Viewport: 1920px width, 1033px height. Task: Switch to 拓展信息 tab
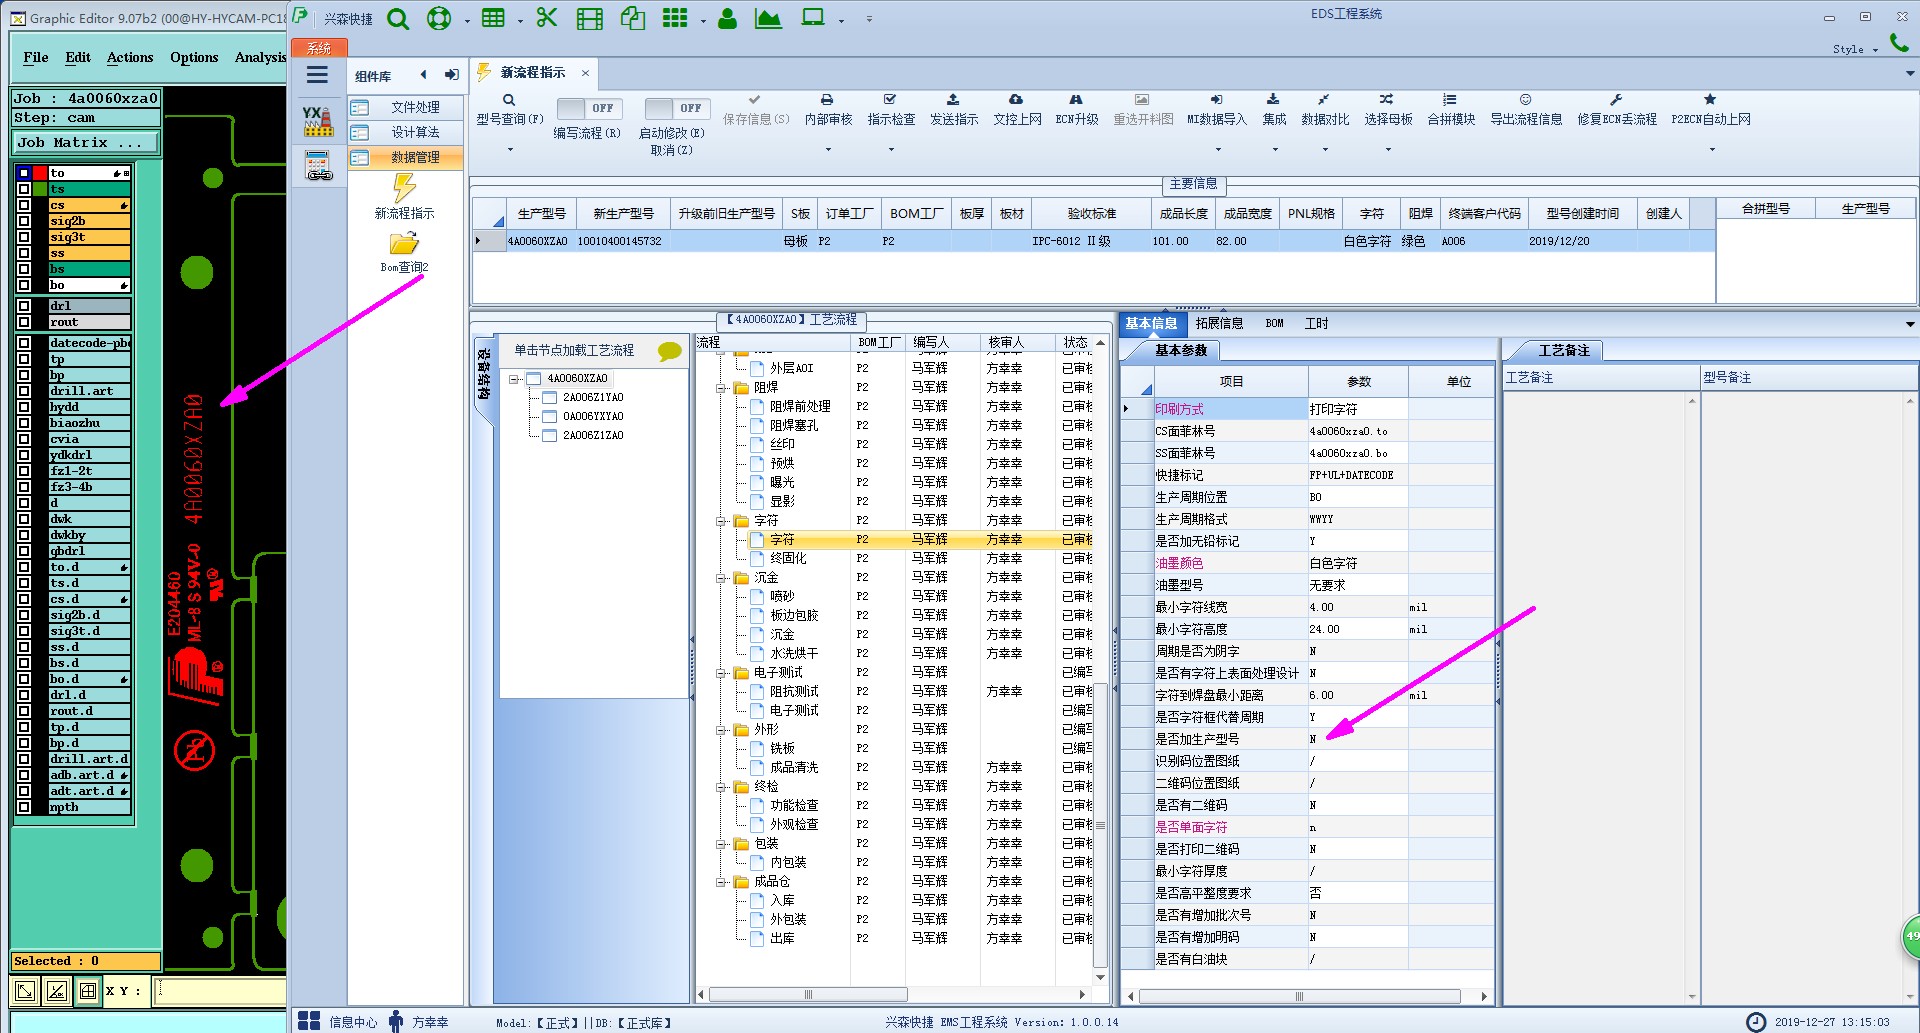coord(1219,323)
